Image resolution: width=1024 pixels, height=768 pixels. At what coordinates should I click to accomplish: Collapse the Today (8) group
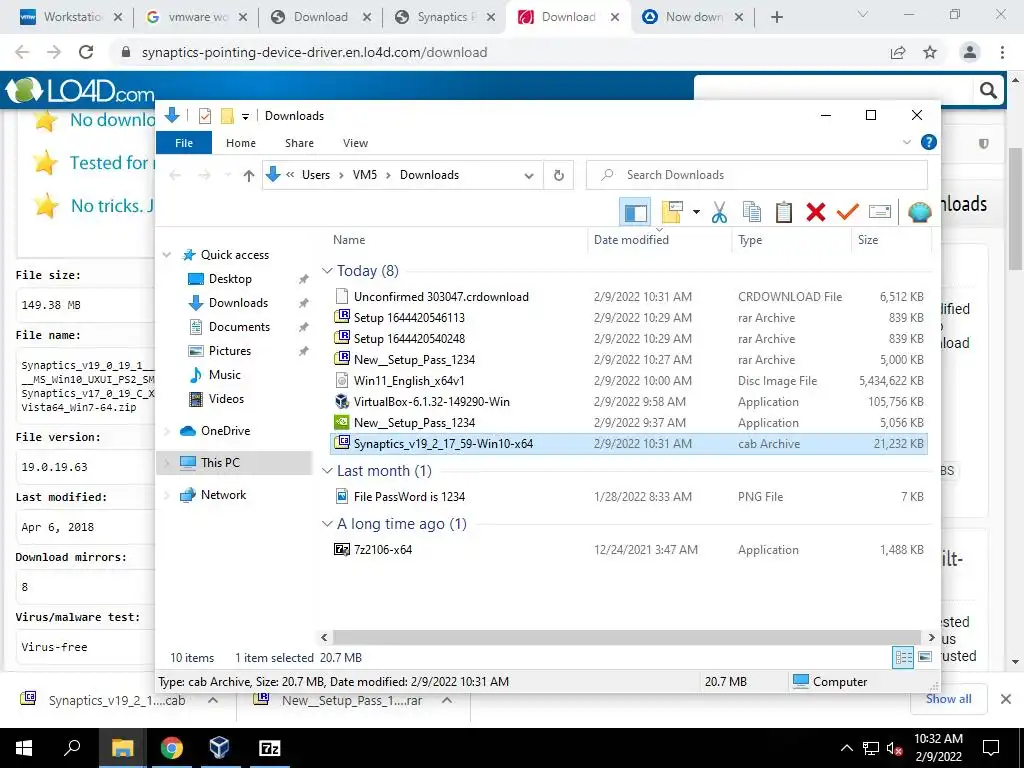point(327,270)
